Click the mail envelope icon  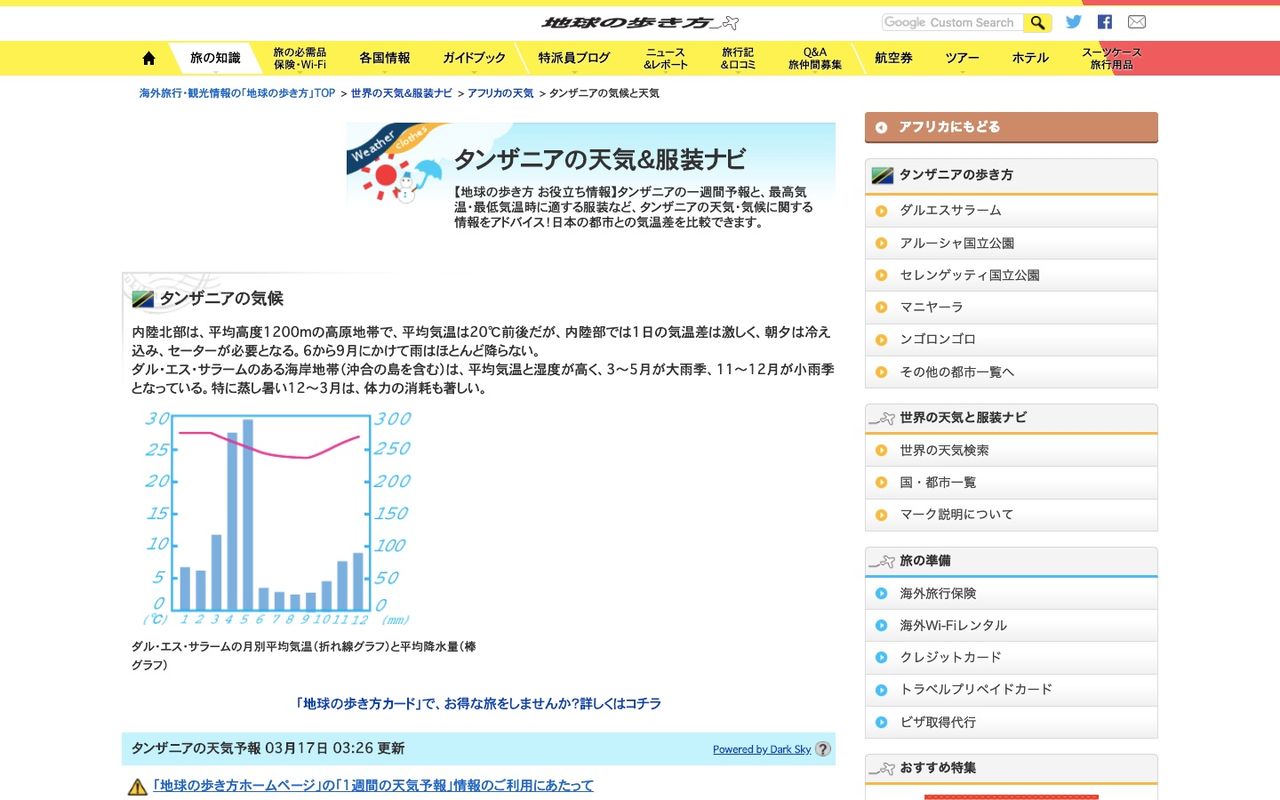pos(1137,22)
